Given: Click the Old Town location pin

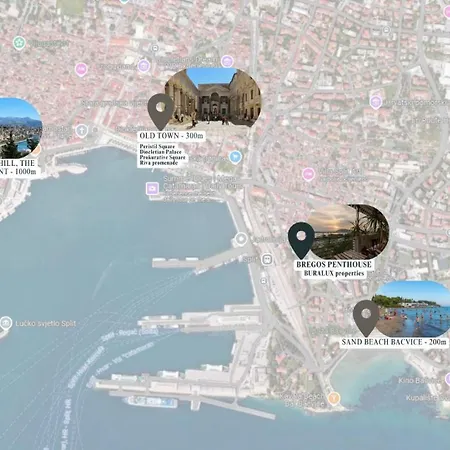Looking at the screenshot, I should coord(161,111).
